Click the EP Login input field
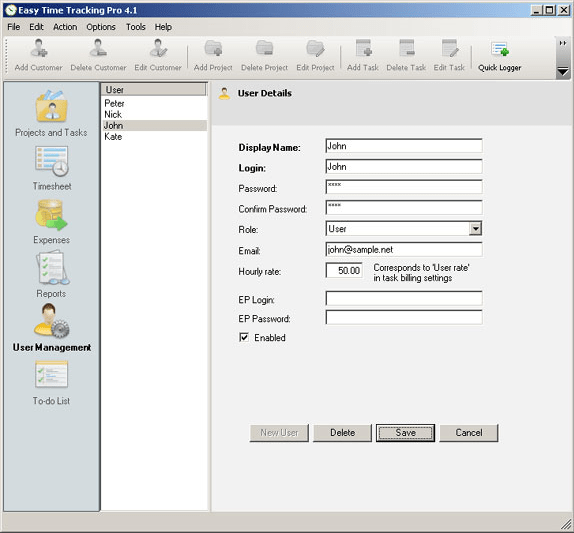 click(x=404, y=298)
